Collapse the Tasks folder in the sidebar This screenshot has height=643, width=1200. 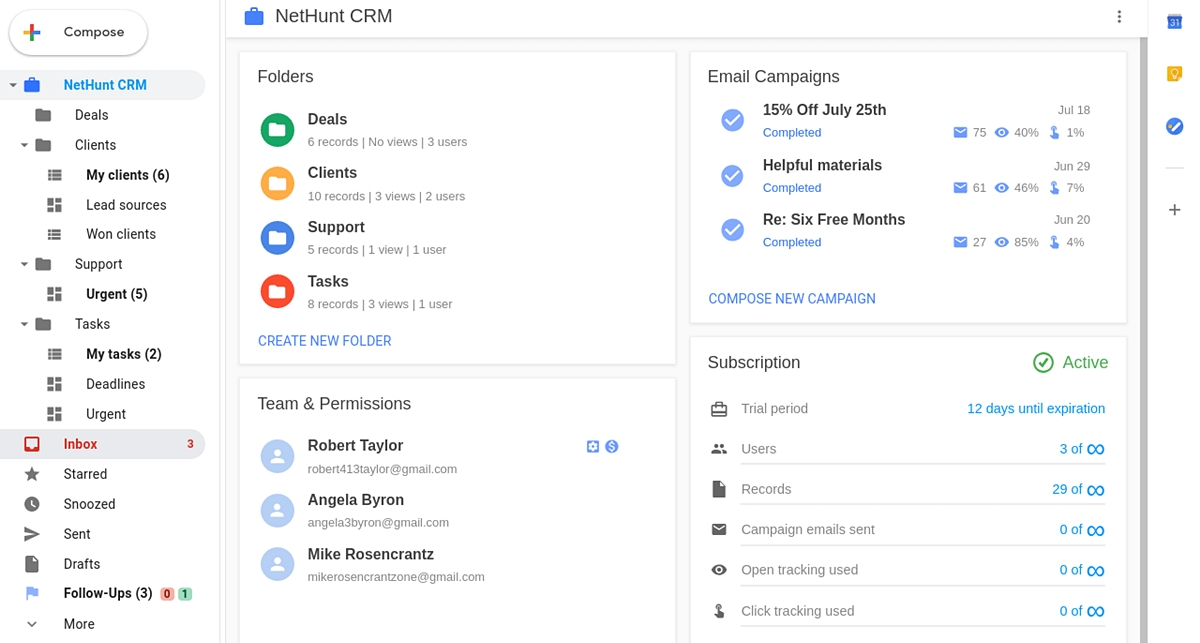(24, 324)
